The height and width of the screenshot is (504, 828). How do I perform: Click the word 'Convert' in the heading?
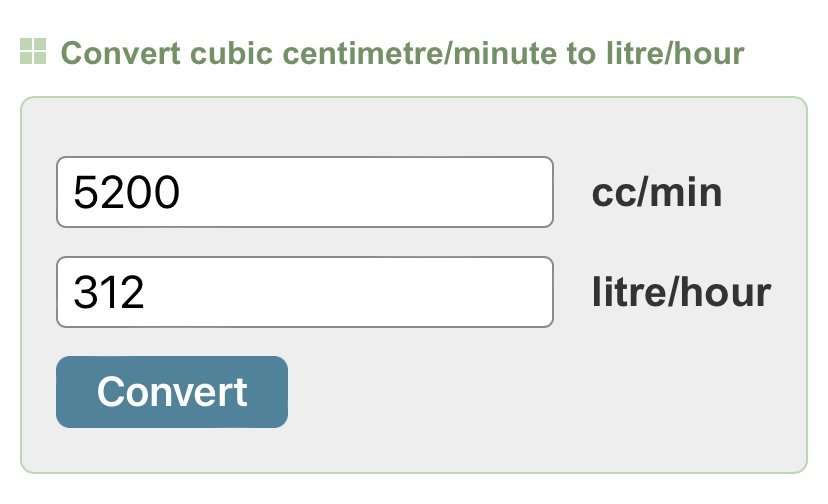pos(121,53)
